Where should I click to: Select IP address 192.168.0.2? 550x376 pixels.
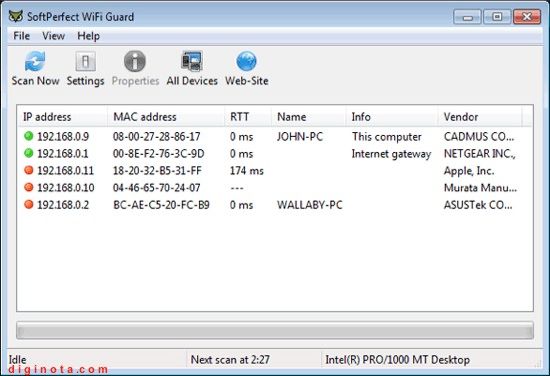pos(63,205)
